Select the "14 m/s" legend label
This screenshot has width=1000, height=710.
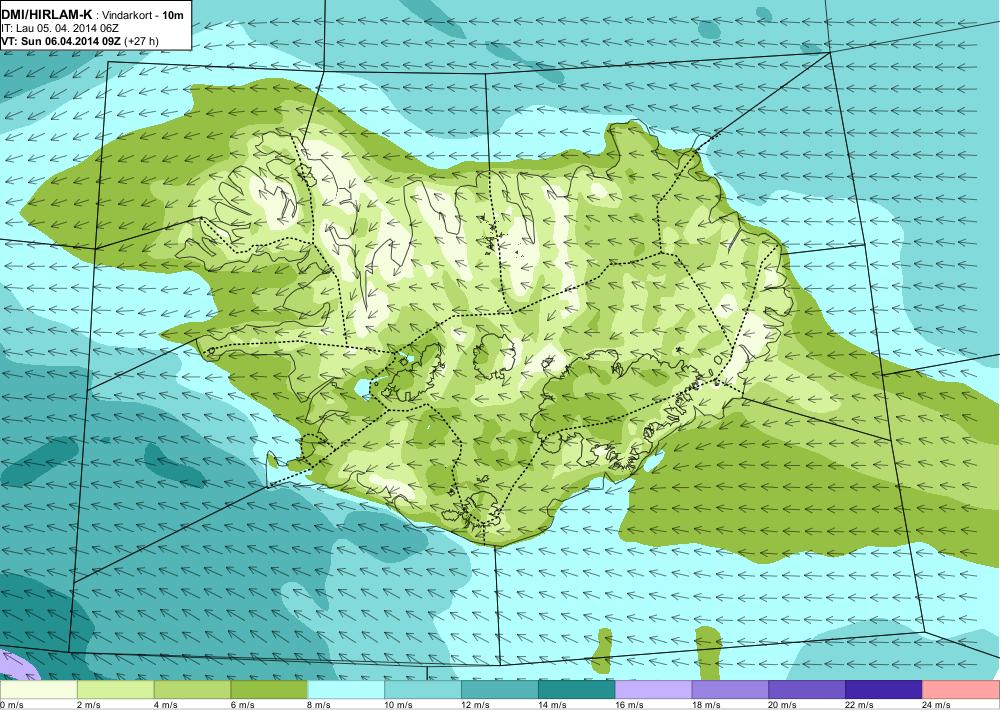[553, 705]
